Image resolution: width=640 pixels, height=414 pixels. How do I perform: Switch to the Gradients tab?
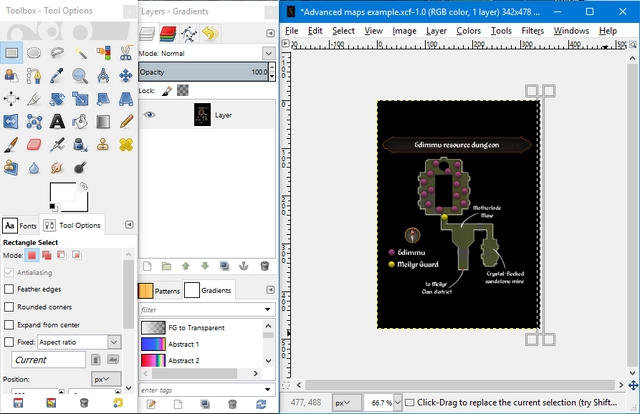[x=209, y=290]
